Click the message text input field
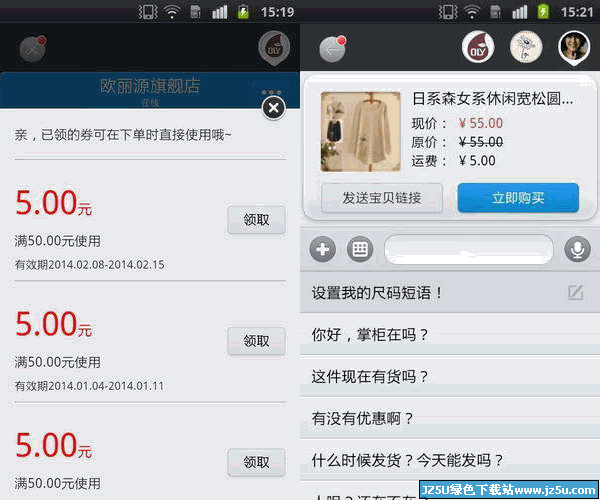602x502 pixels. click(468, 250)
